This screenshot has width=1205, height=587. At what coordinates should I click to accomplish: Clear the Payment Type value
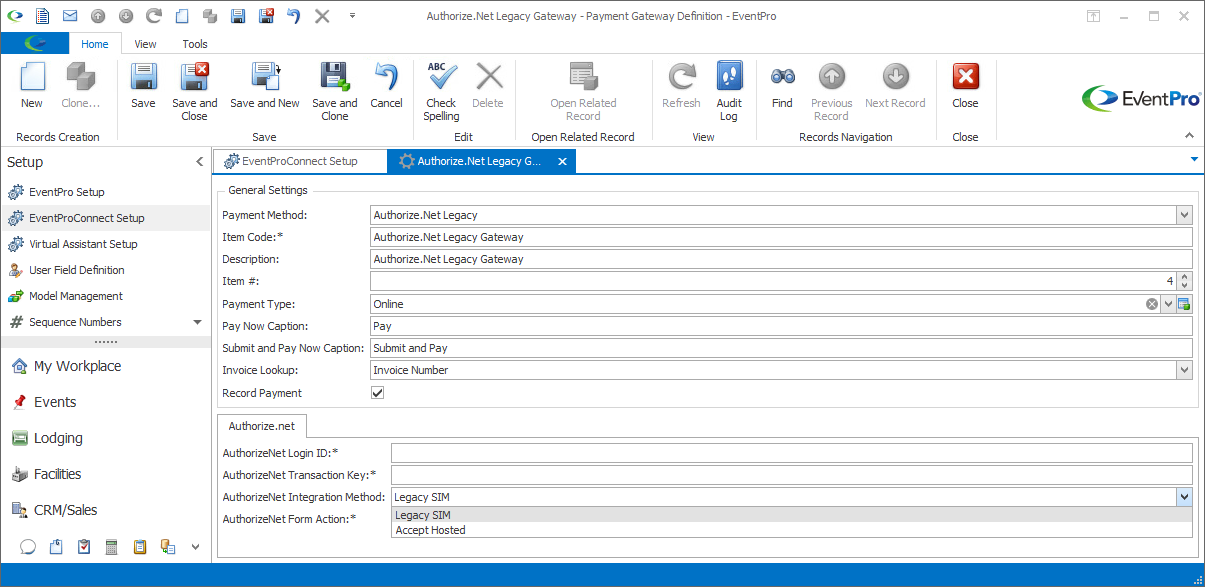pyautogui.click(x=1152, y=304)
